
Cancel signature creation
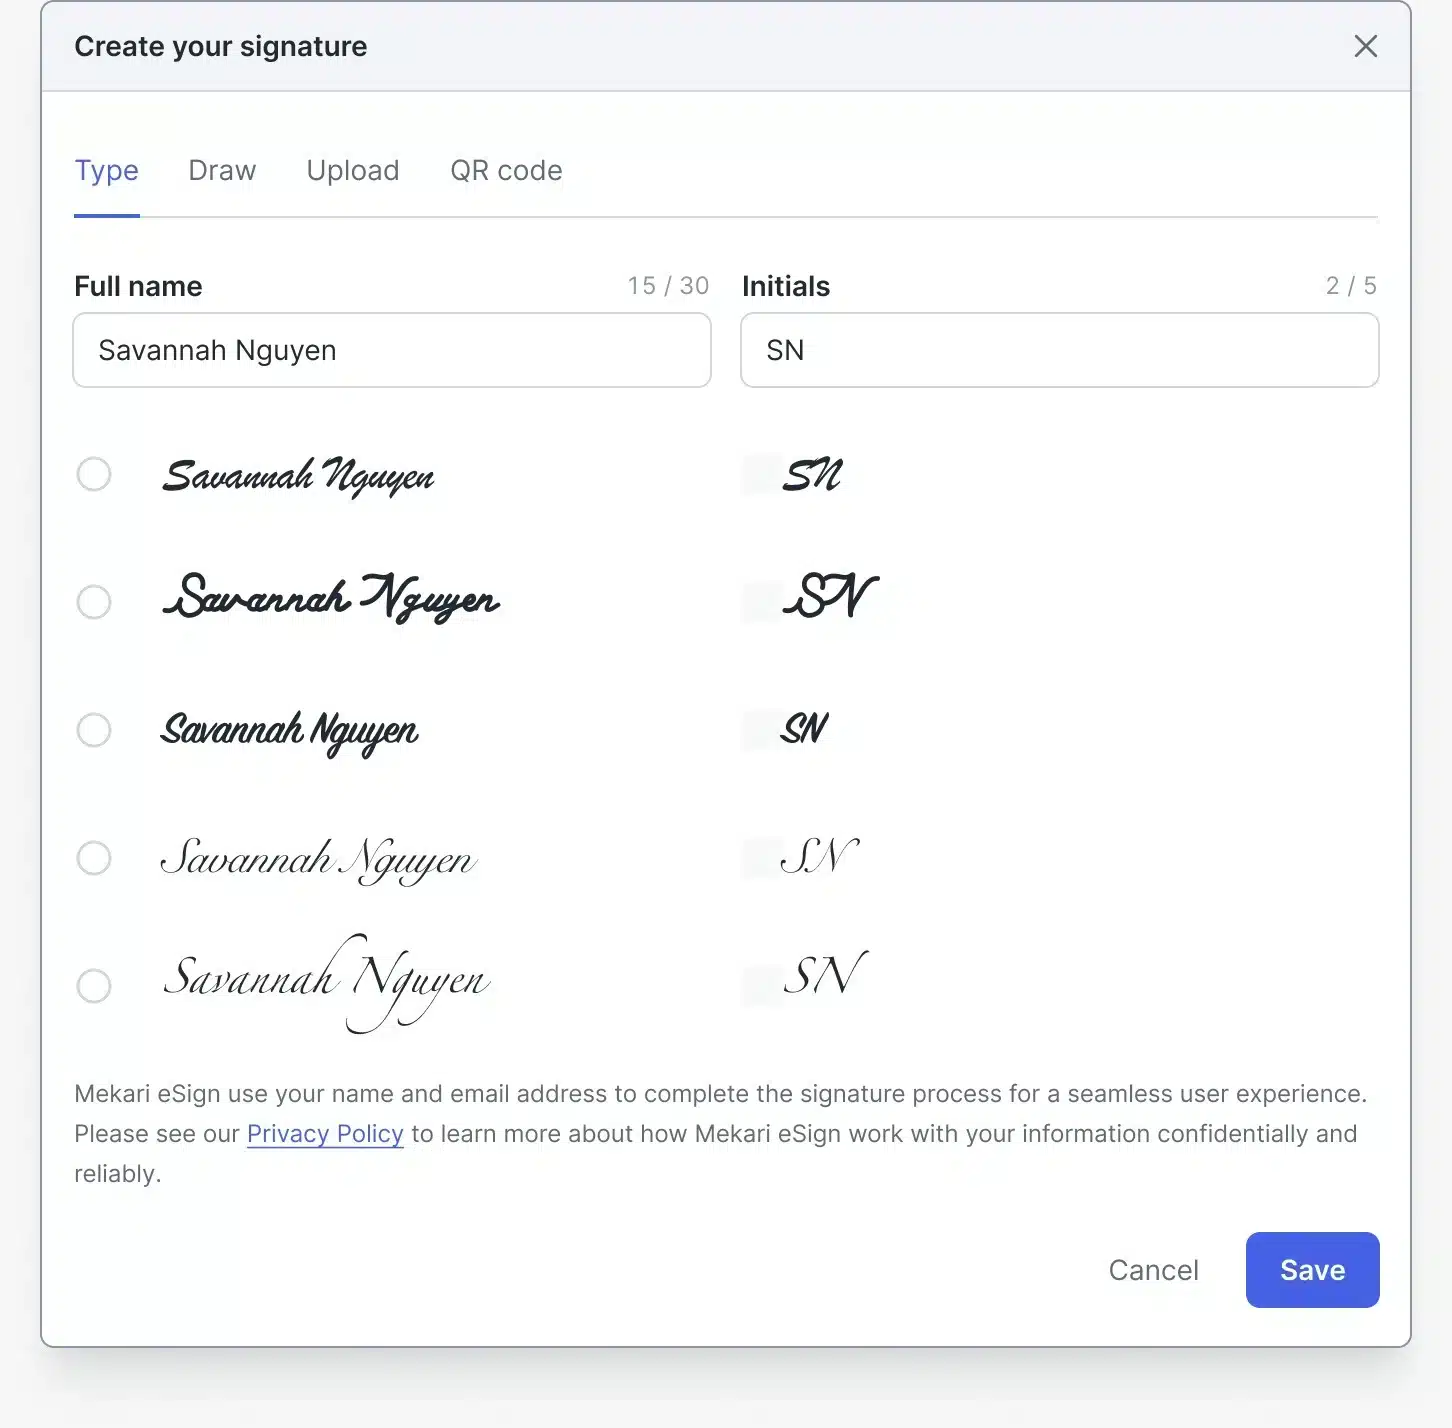click(1153, 1270)
